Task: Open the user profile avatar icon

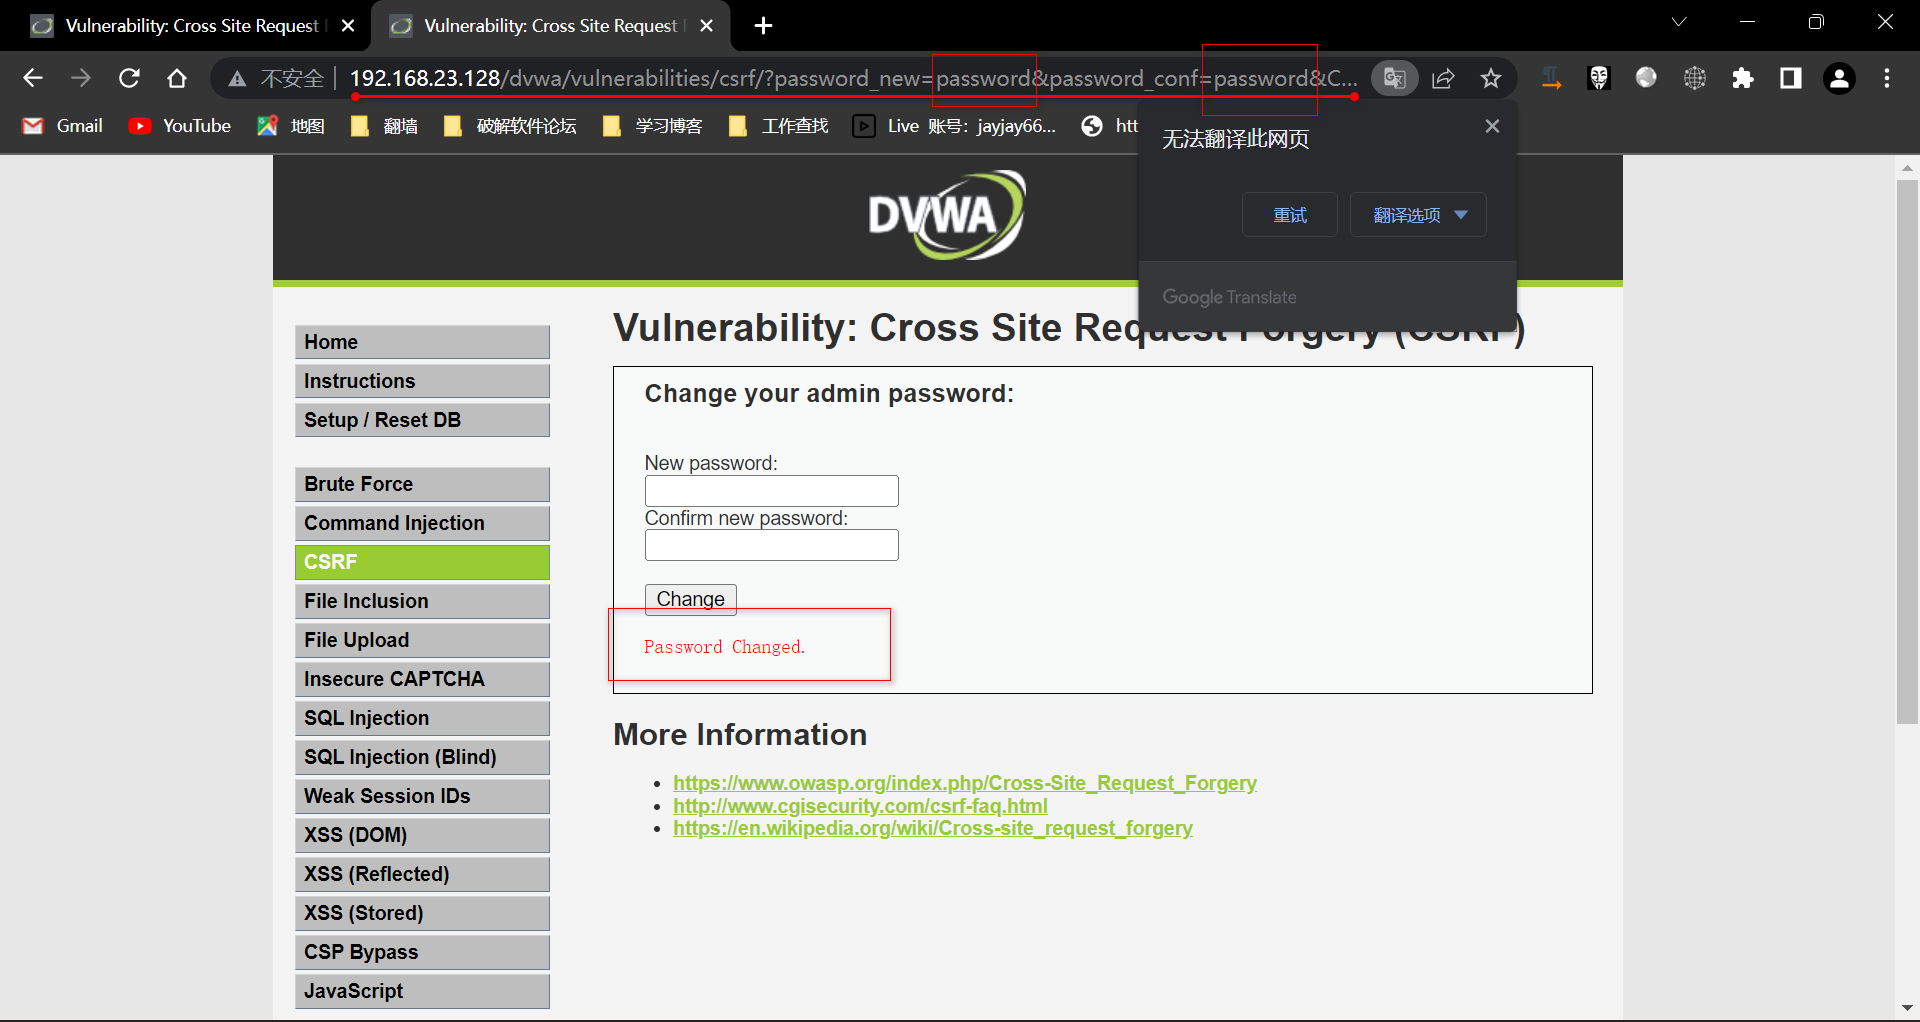Action: (1839, 78)
